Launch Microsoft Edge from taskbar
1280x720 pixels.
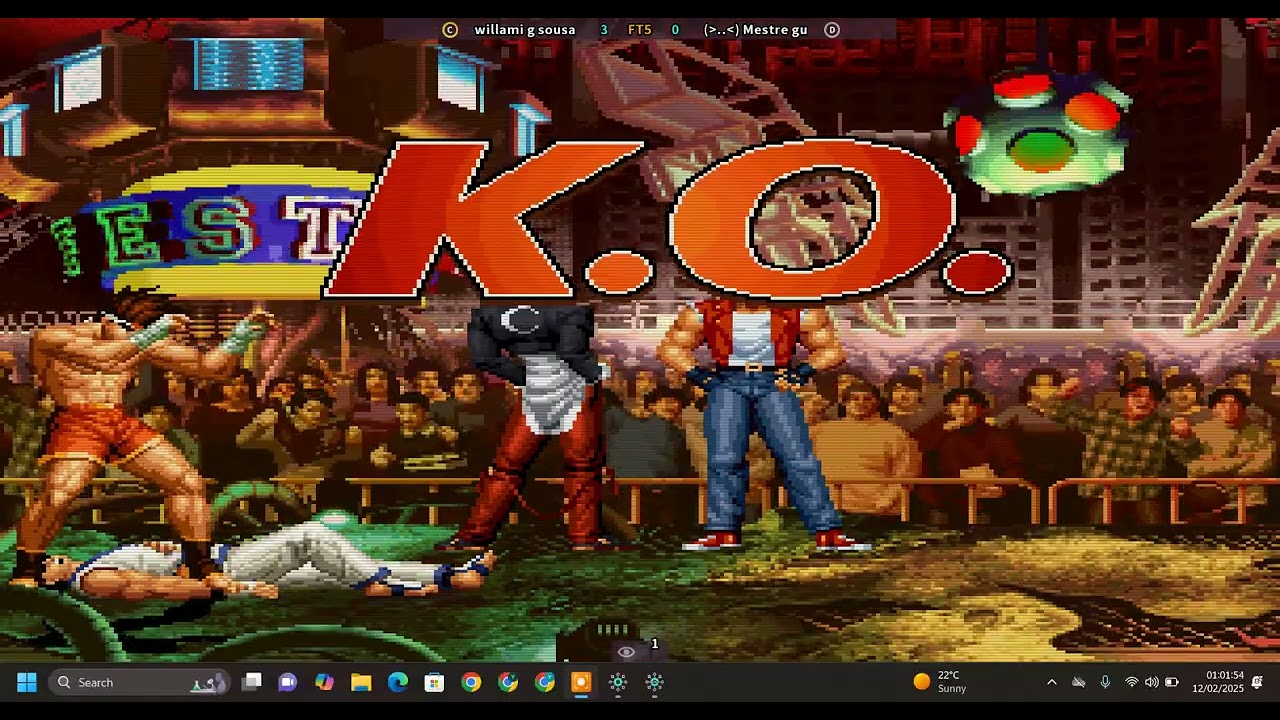pyautogui.click(x=398, y=682)
